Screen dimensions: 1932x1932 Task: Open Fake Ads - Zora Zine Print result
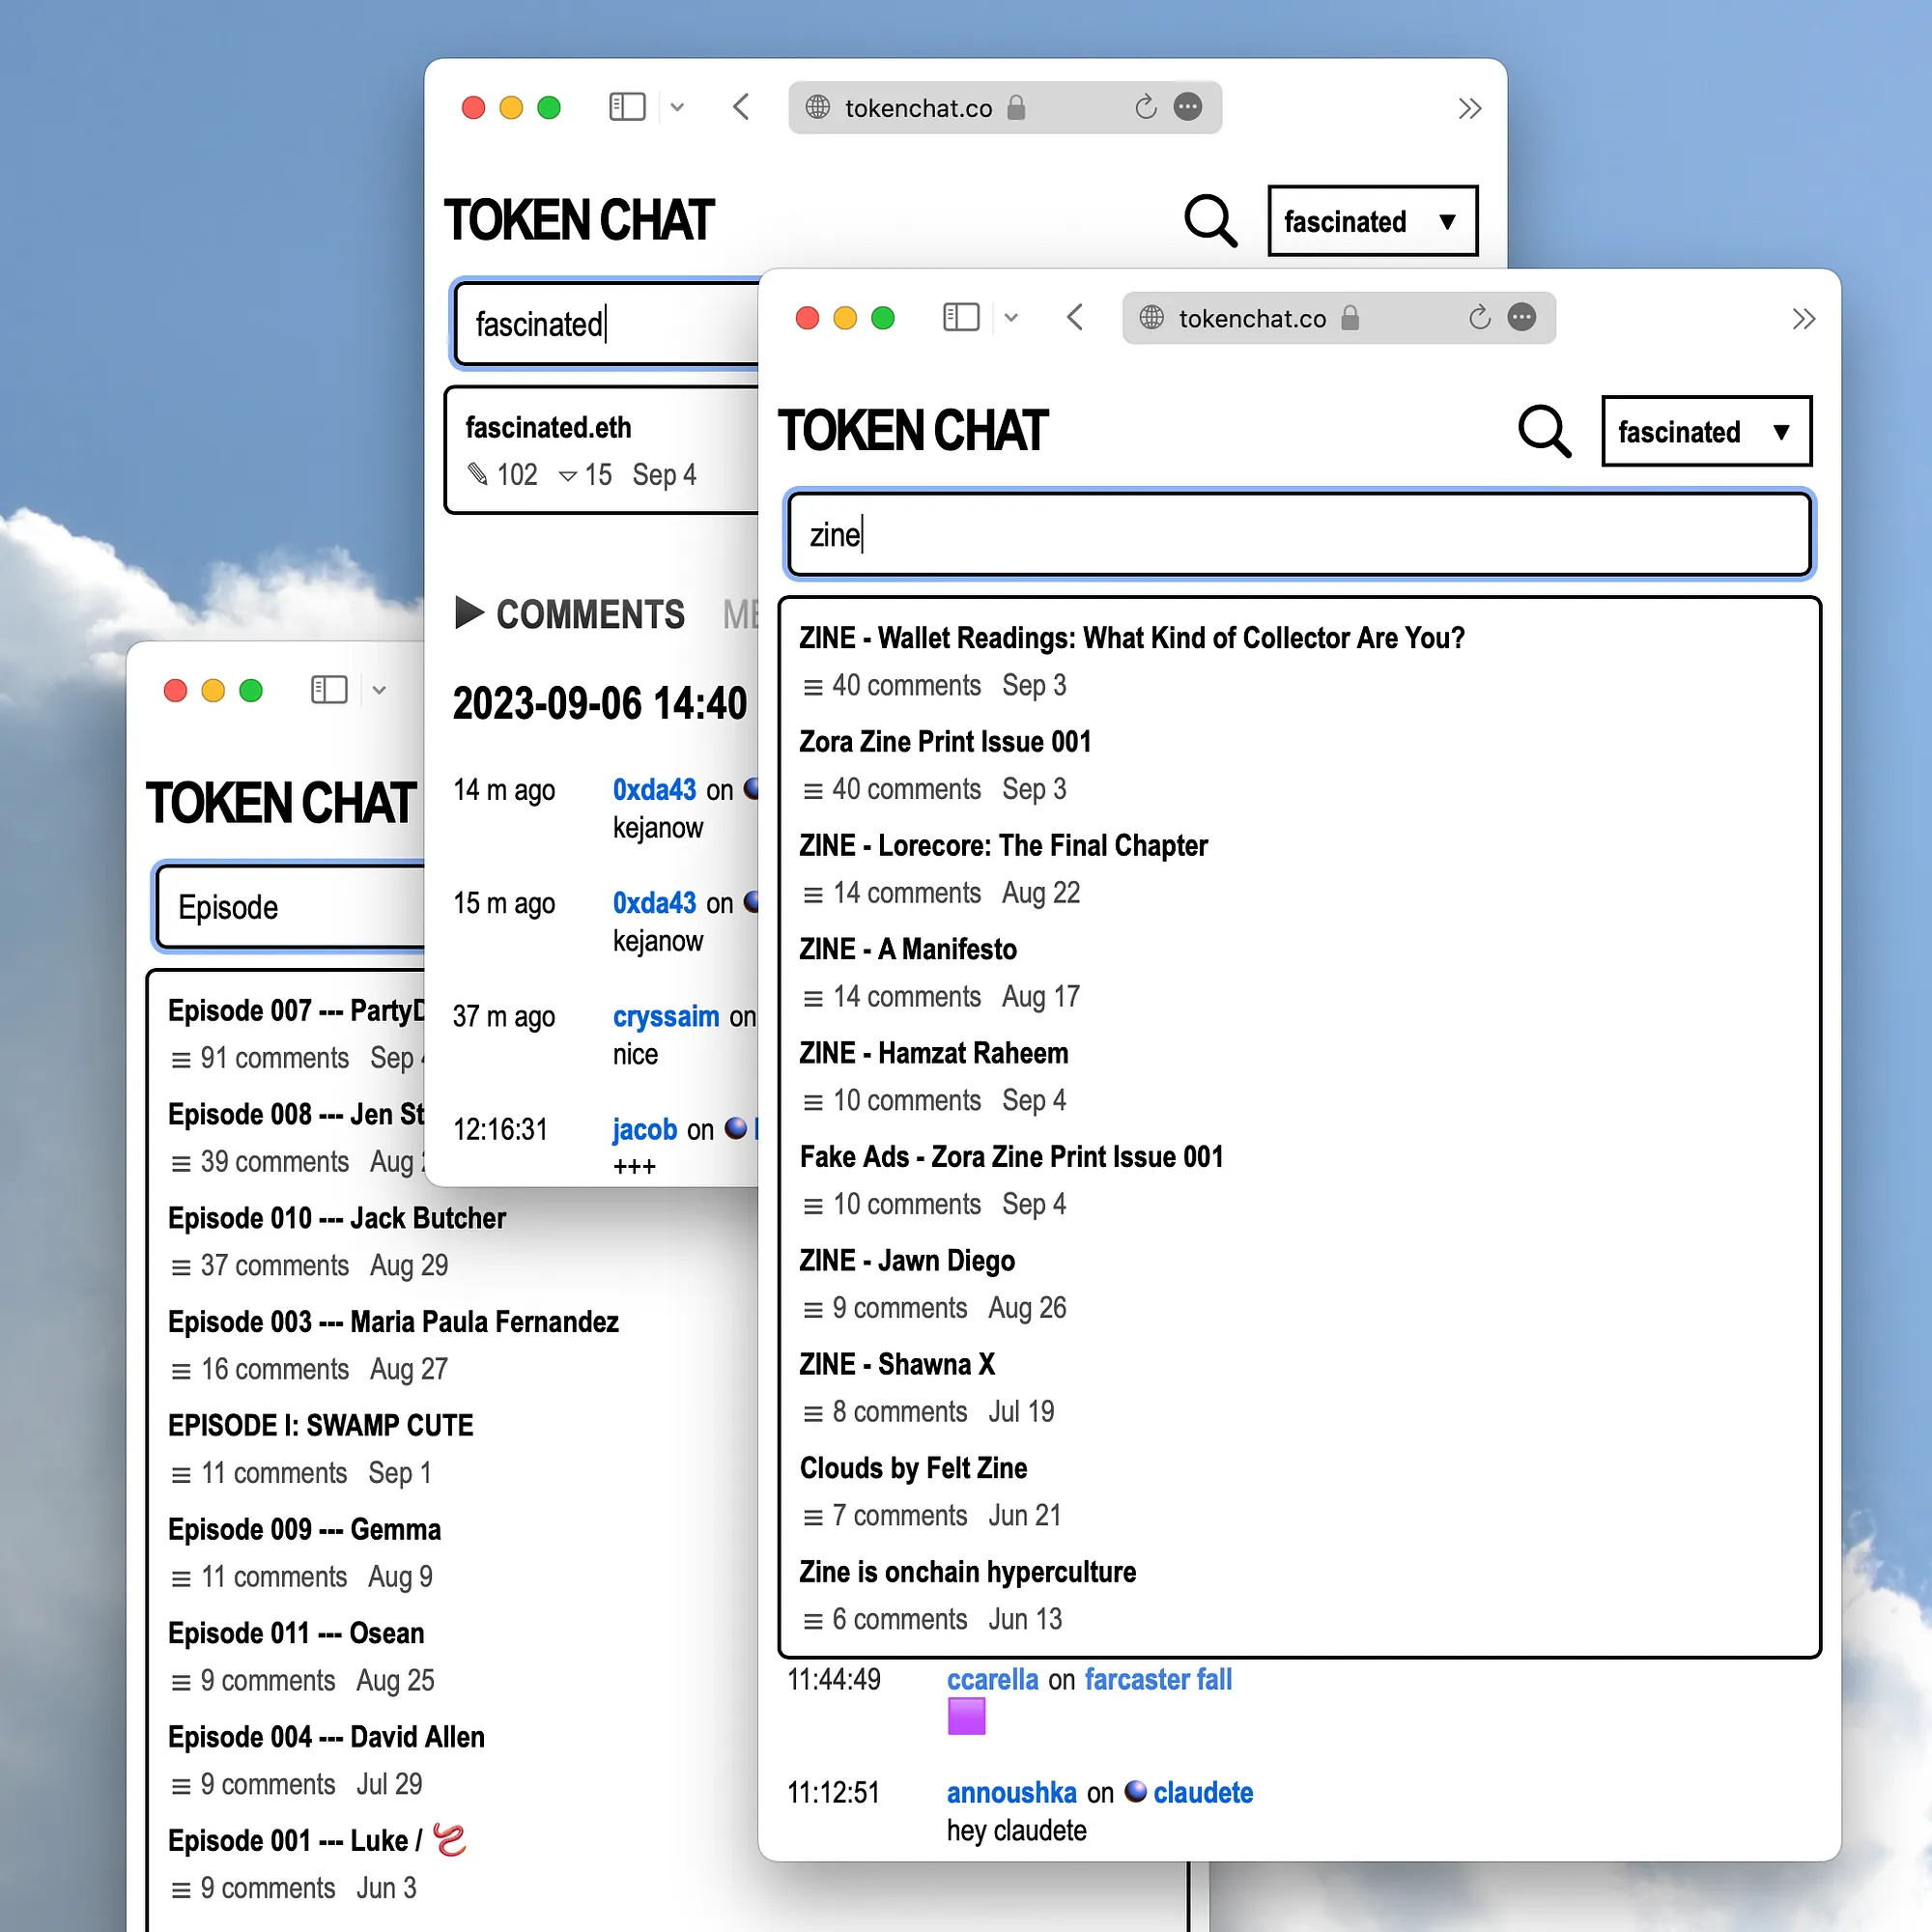(1011, 1157)
